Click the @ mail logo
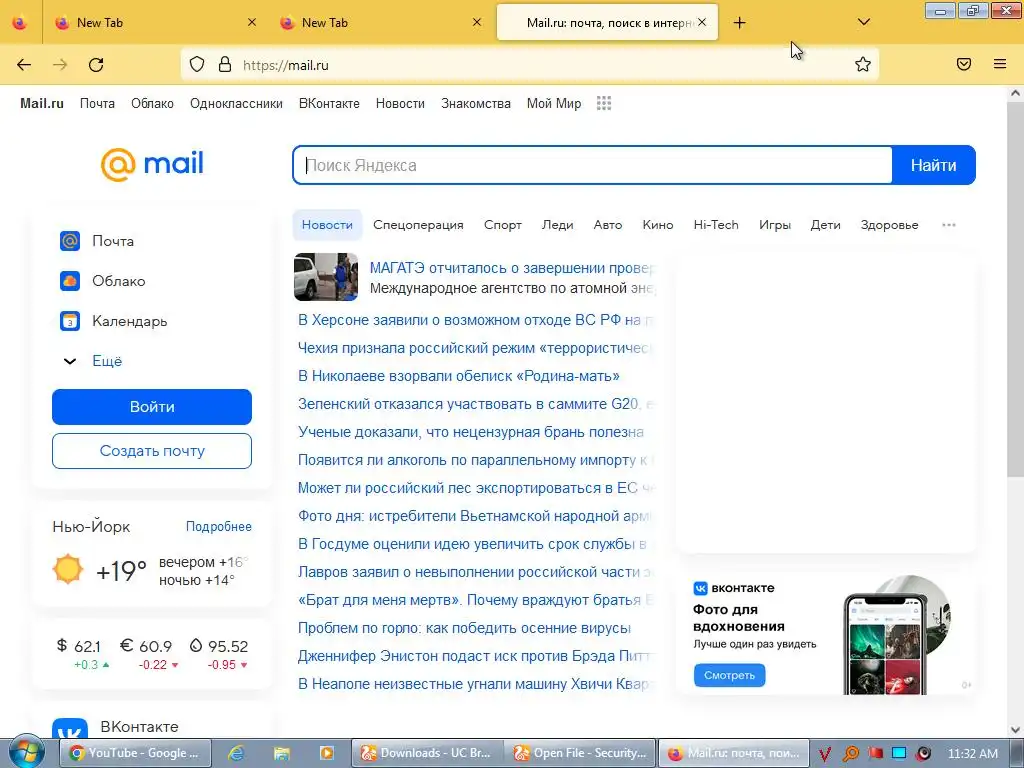Viewport: 1024px width, 768px height. click(152, 163)
